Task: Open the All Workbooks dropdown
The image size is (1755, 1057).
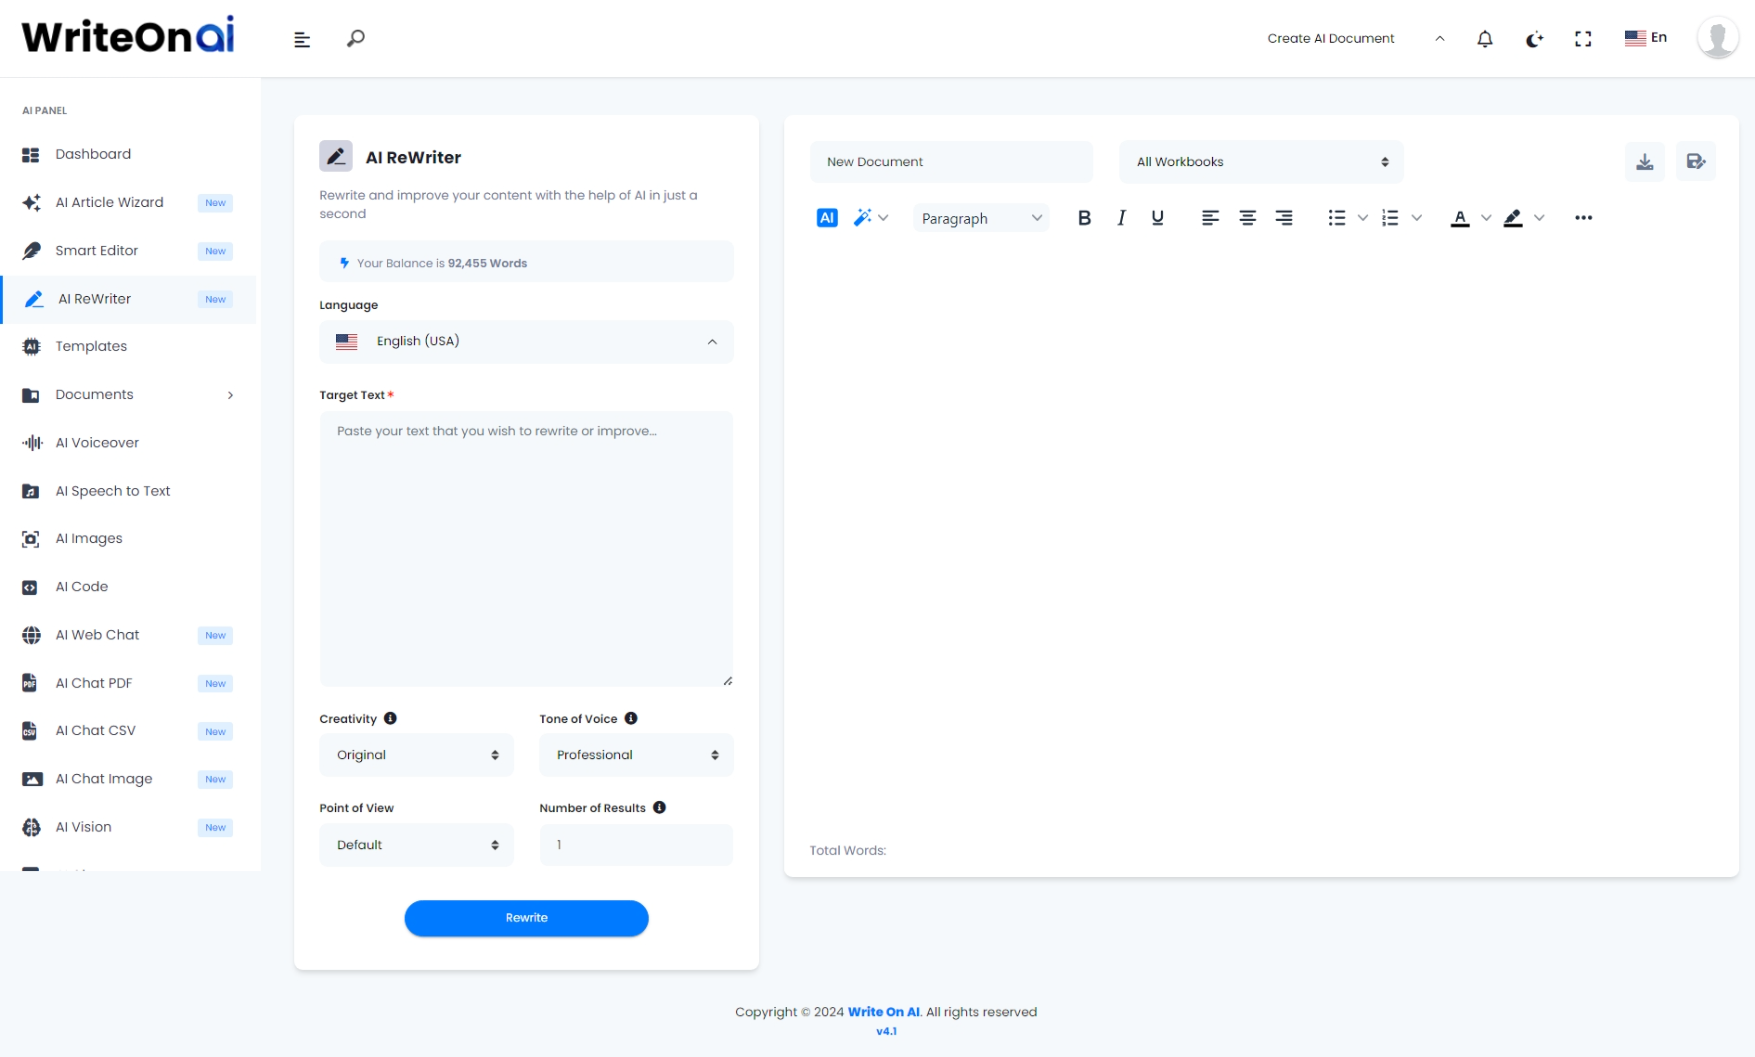Action: click(x=1261, y=162)
